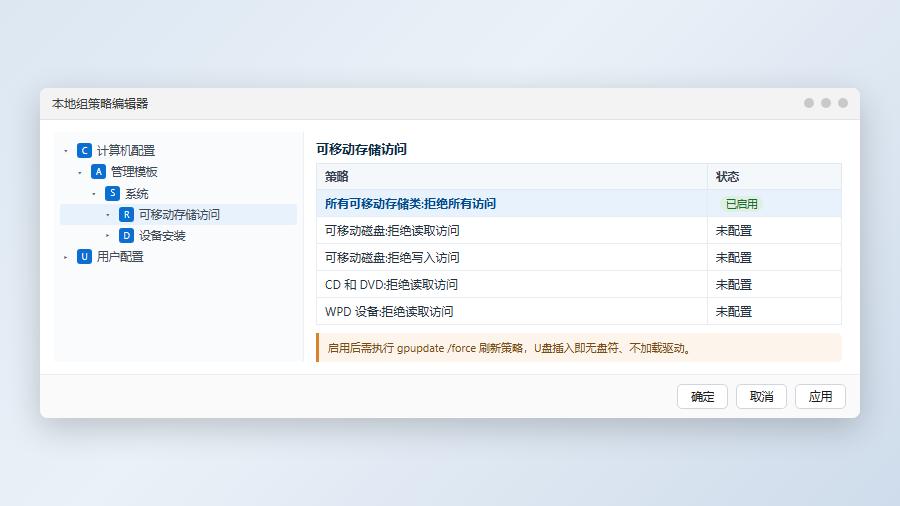Click the A icon beside 管理模板
Viewport: 900px width, 506px height.
tap(98, 172)
